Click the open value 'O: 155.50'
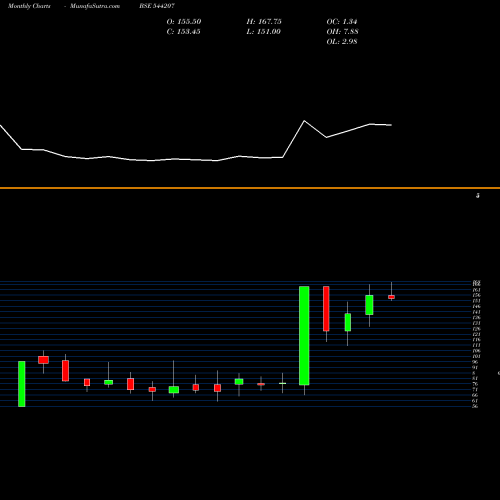The height and width of the screenshot is (500, 500). coord(184,22)
